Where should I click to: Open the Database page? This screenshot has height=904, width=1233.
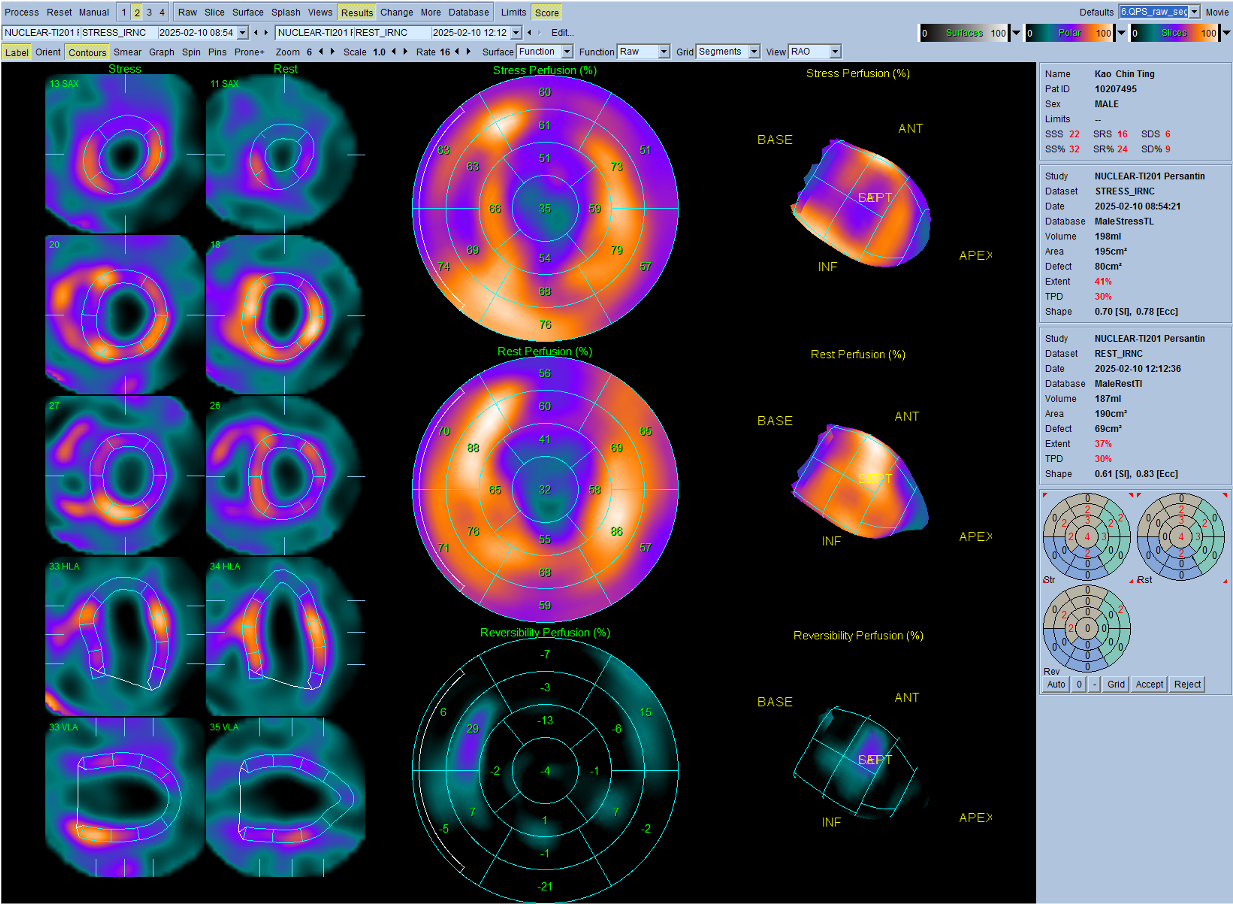click(x=469, y=12)
